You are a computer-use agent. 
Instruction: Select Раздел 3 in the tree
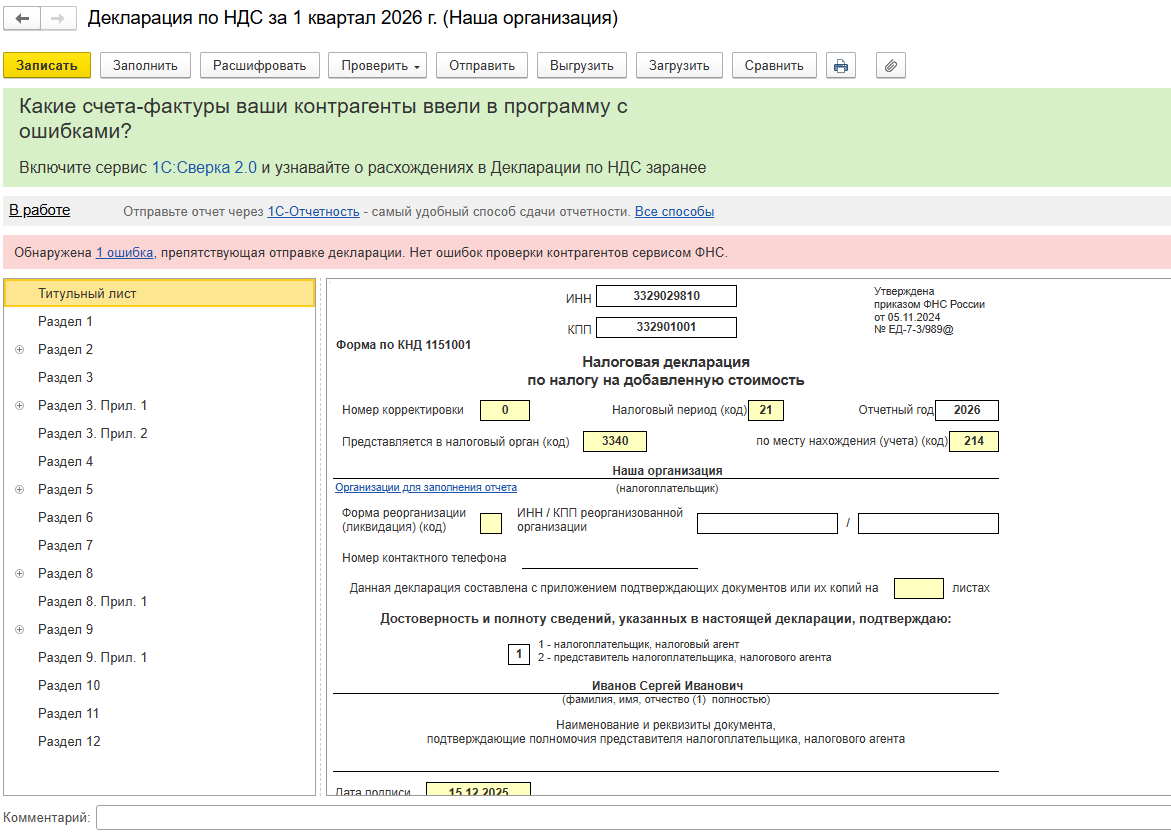tap(160, 377)
